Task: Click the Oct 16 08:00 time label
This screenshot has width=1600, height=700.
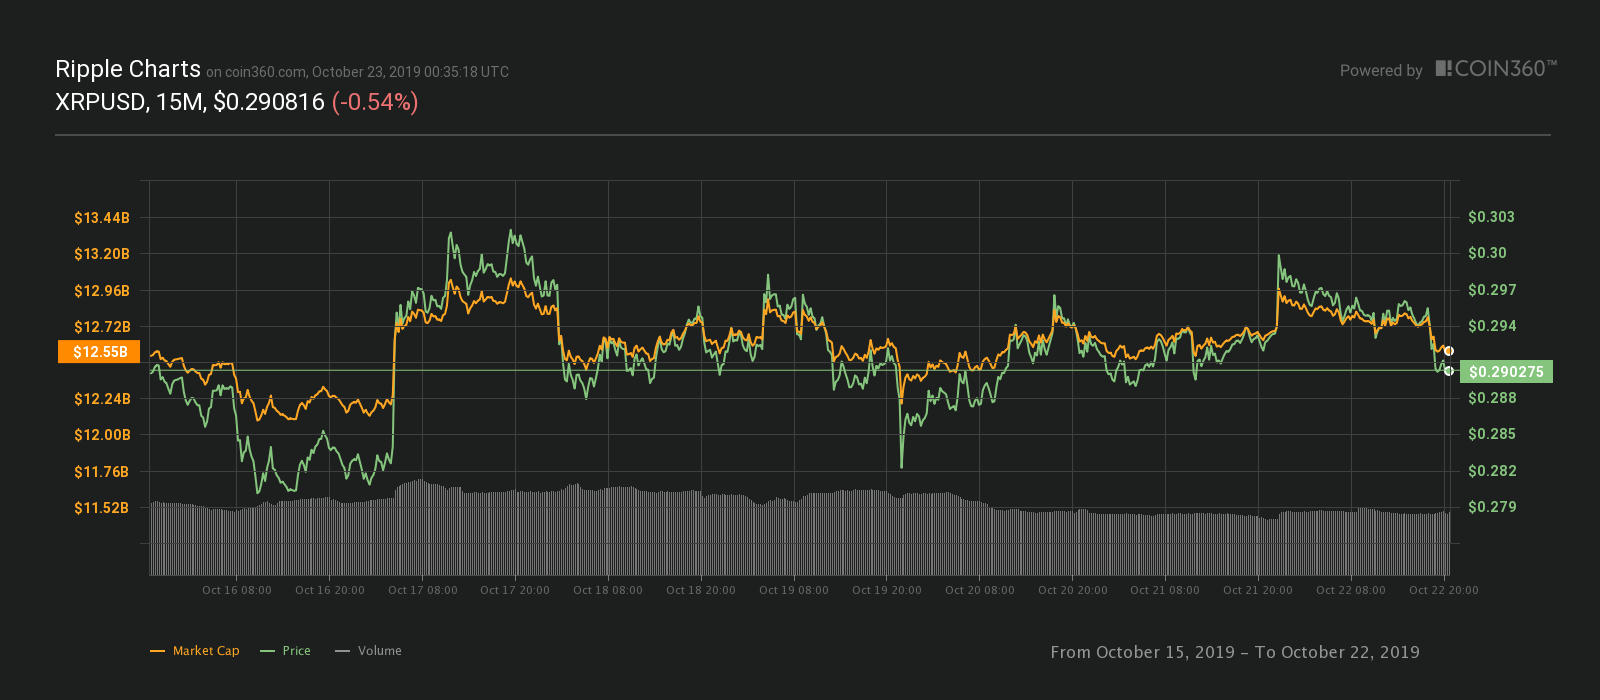Action: click(237, 590)
